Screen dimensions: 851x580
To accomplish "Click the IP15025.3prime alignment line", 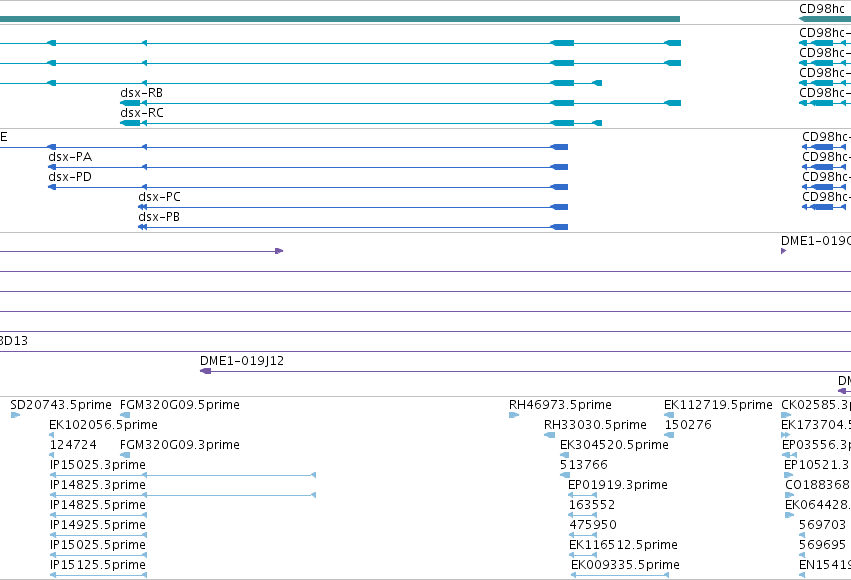I will coord(183,475).
